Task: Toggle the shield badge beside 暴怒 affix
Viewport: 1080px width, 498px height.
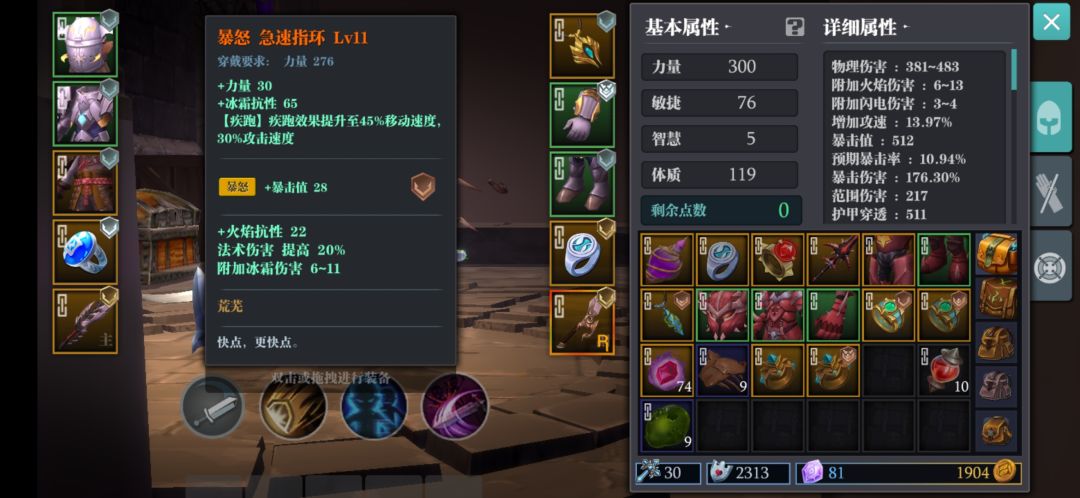Action: click(422, 187)
